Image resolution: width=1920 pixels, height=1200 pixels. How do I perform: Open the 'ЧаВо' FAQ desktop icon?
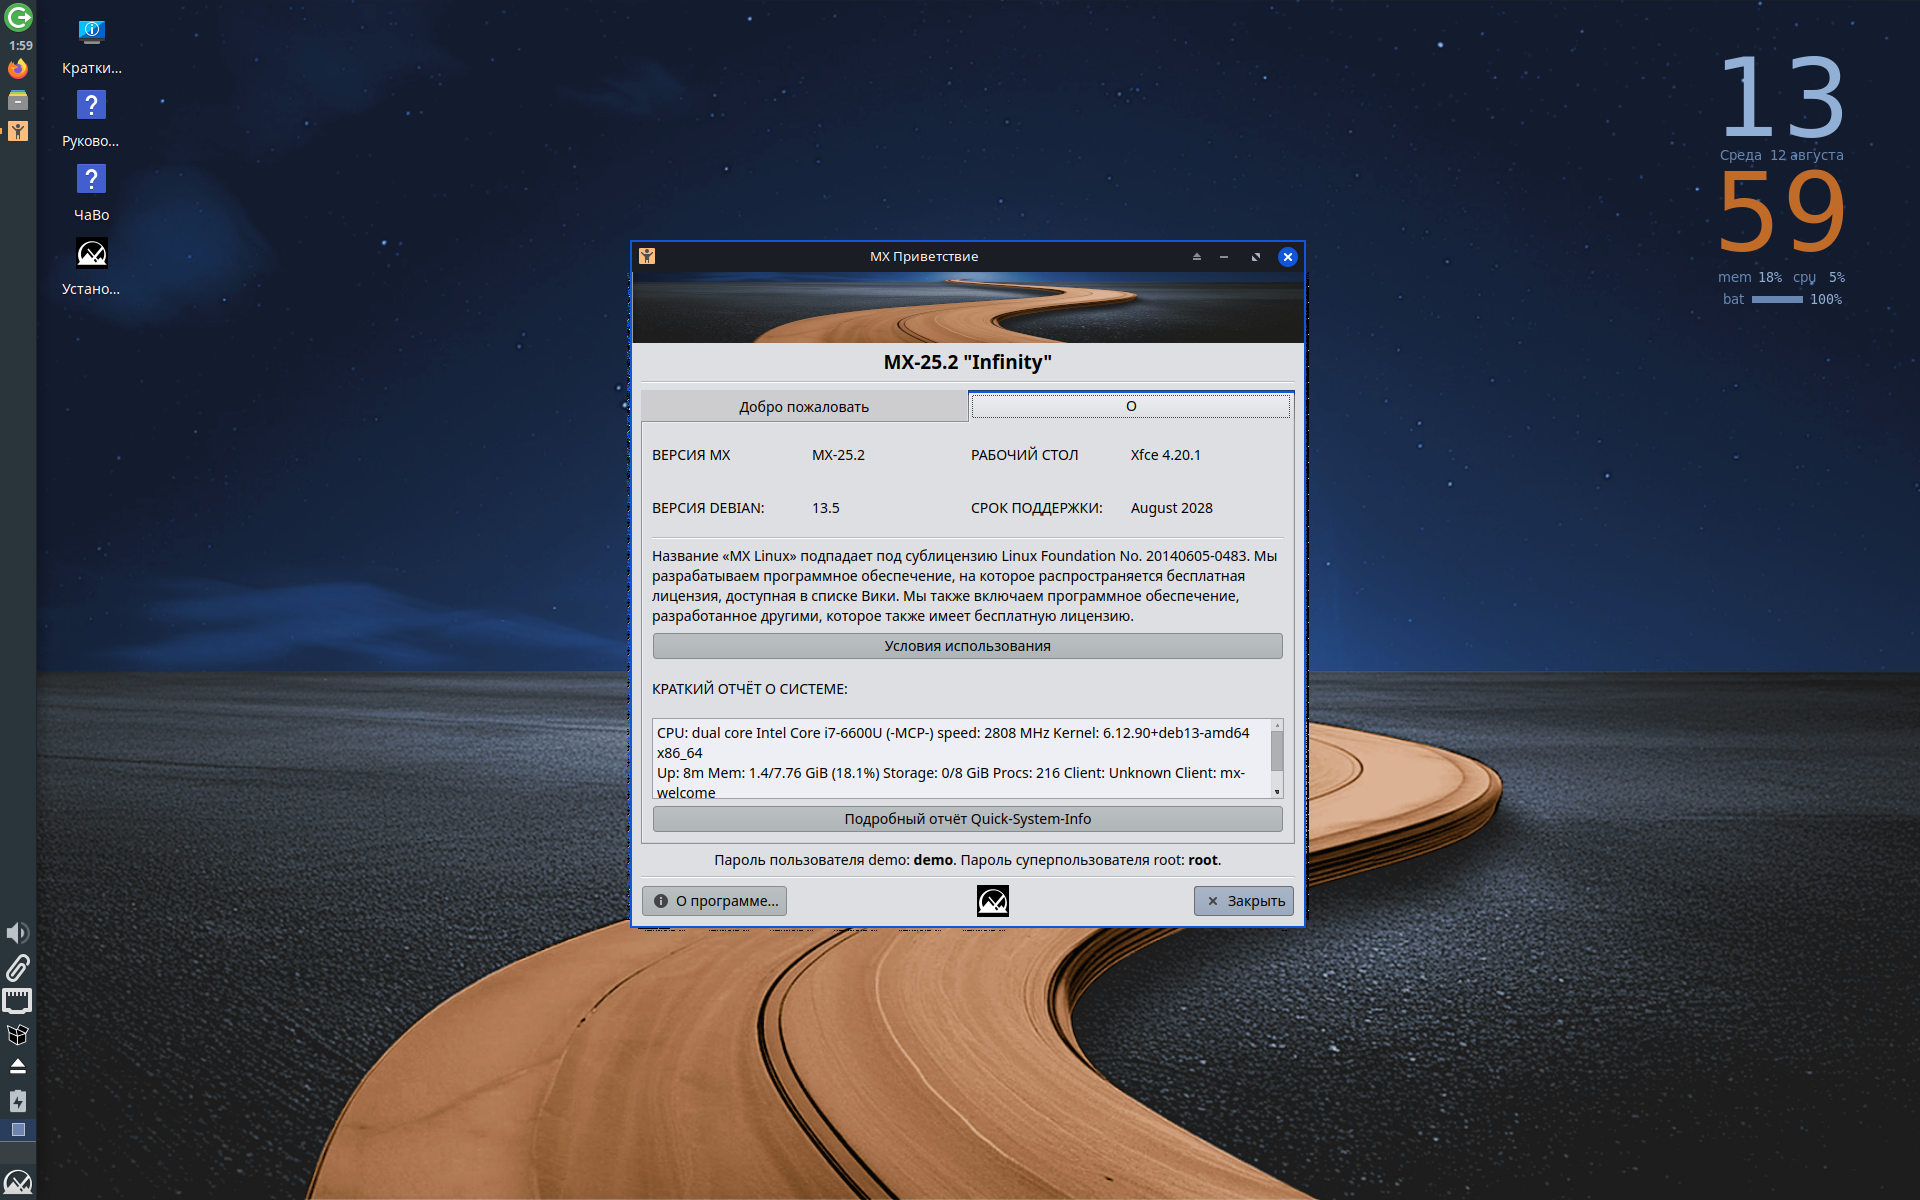(x=91, y=194)
